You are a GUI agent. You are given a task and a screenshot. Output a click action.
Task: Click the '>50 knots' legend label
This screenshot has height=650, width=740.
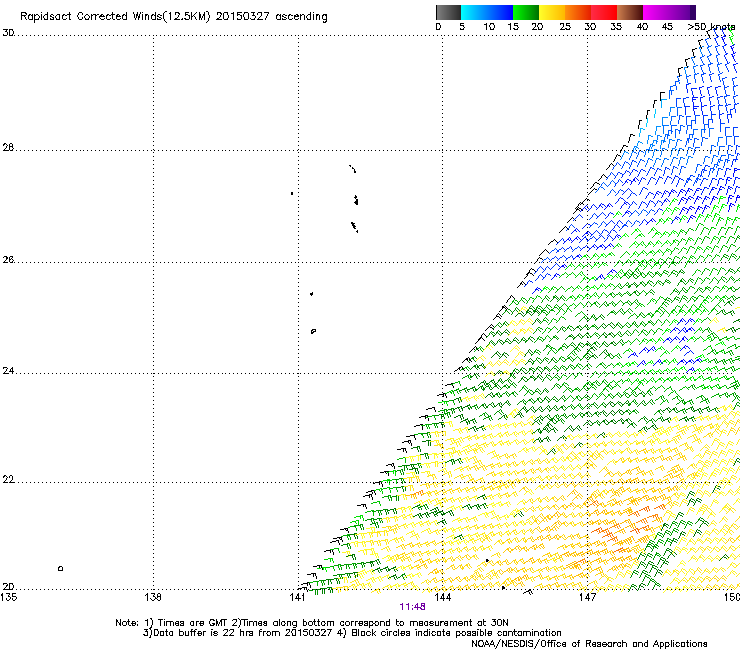pyautogui.click(x=711, y=27)
